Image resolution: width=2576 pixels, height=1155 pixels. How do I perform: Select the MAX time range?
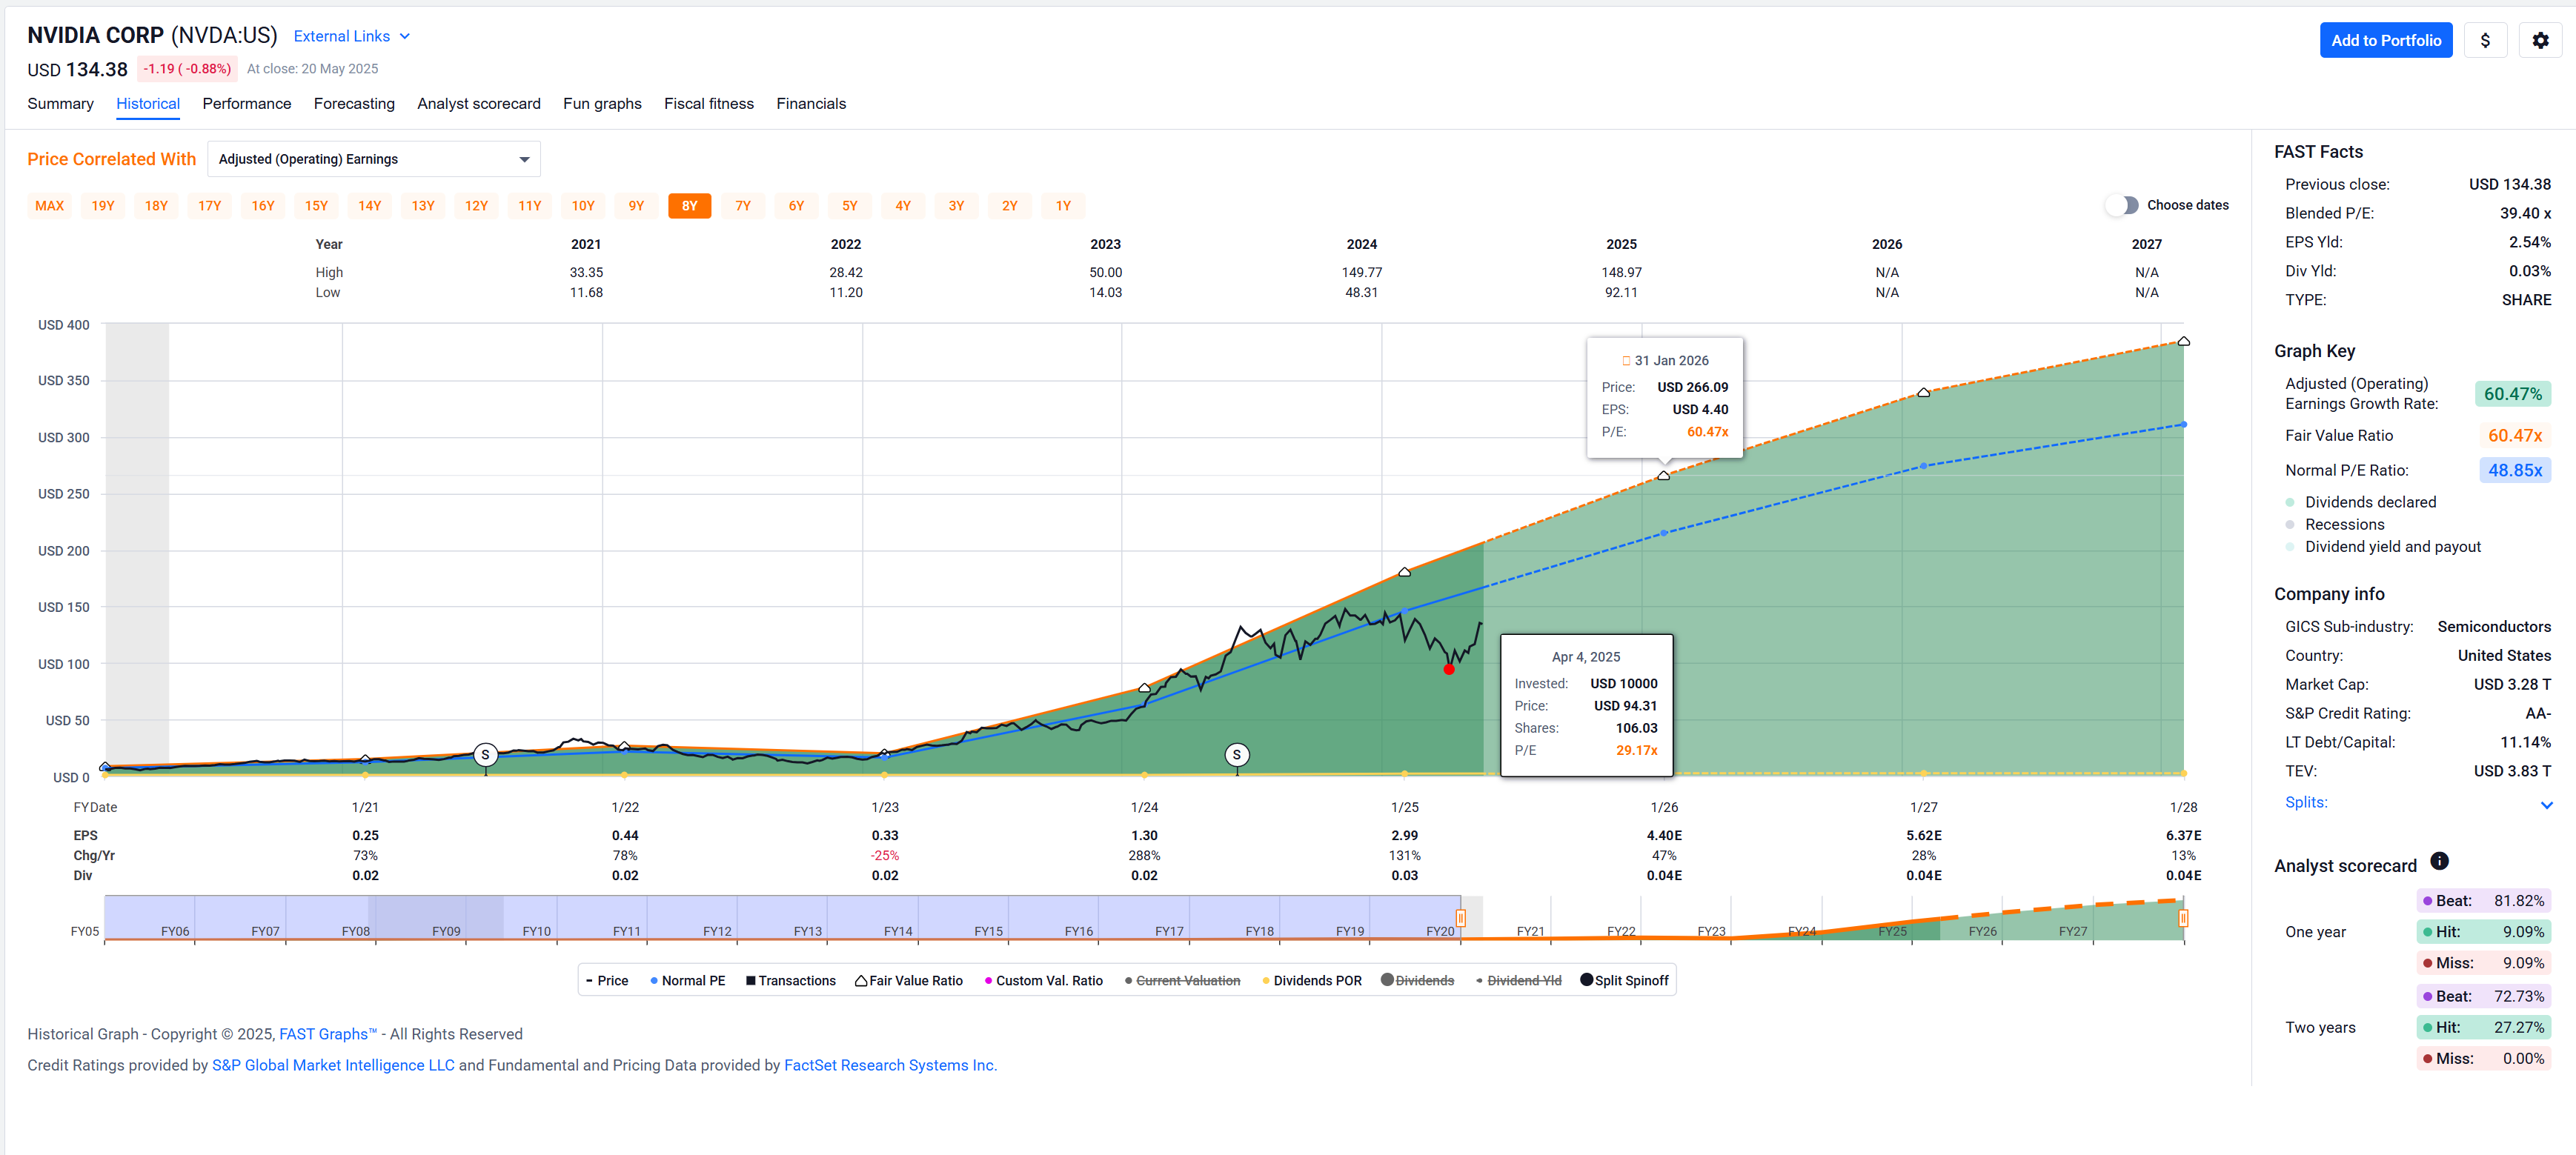pos(49,206)
